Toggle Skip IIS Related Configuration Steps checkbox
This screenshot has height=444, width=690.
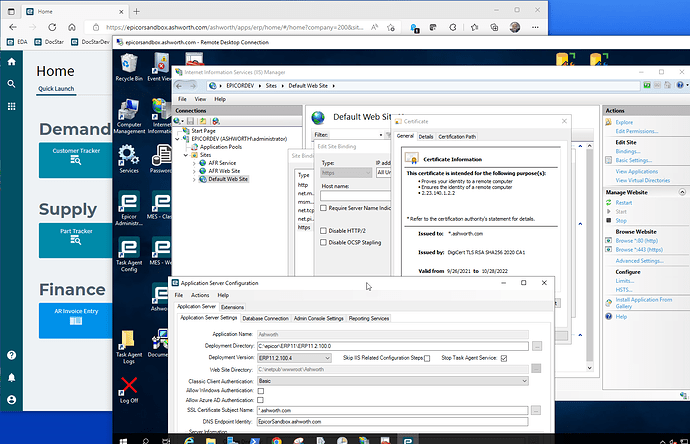click(x=427, y=358)
